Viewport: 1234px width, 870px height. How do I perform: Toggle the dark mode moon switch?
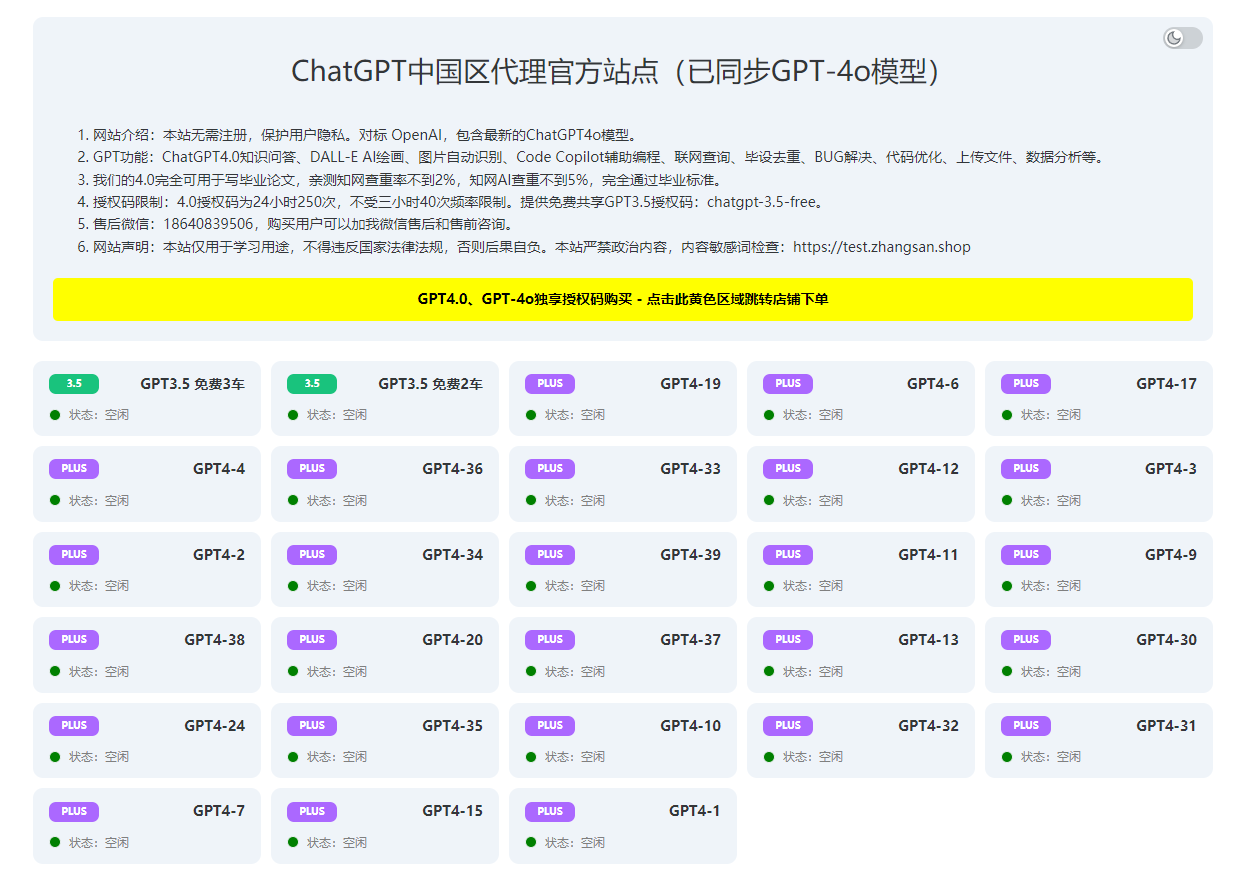(1182, 38)
